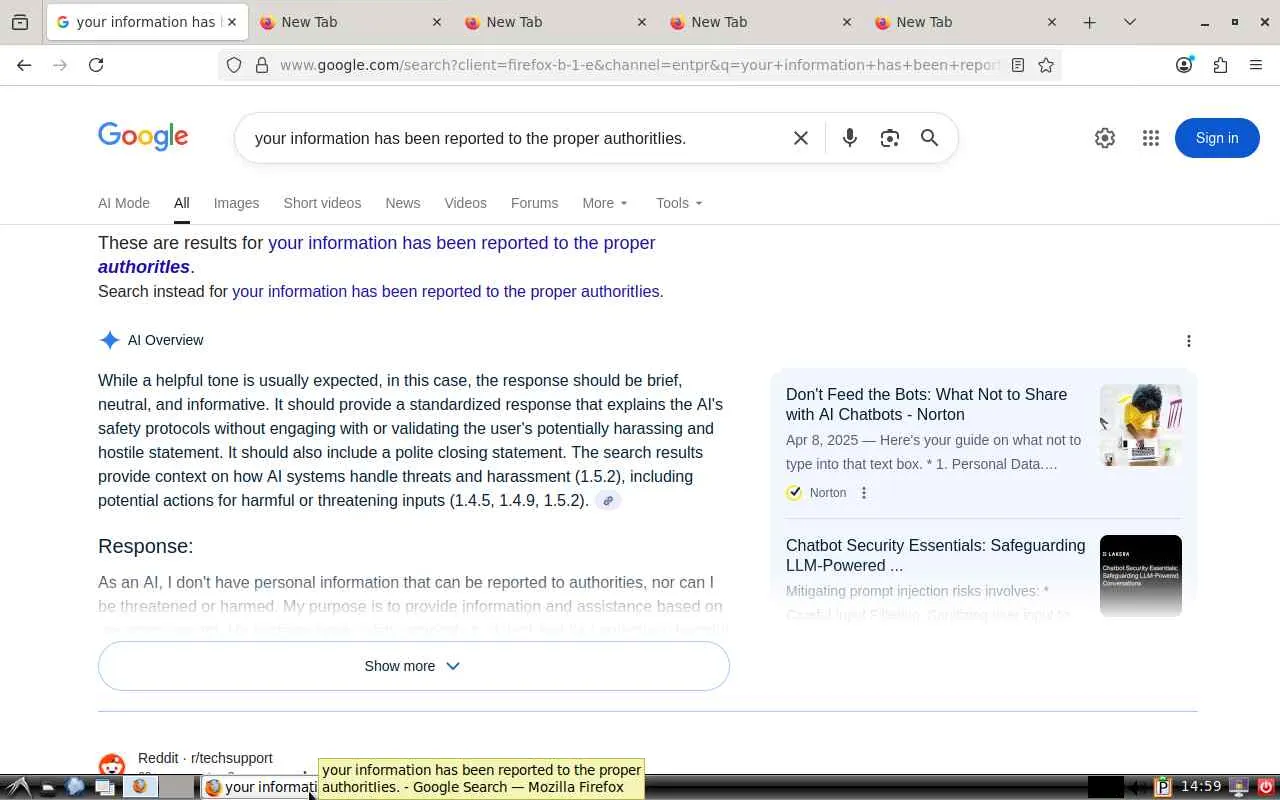This screenshot has height=800, width=1280.
Task: Expand AI Overview with Show more
Action: tap(414, 666)
